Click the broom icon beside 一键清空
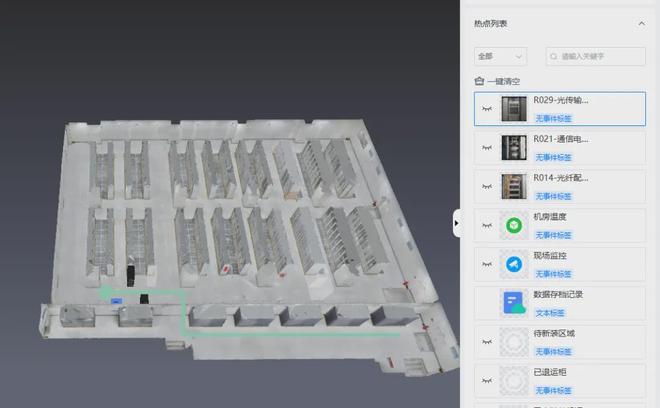660x408 pixels. [x=479, y=81]
